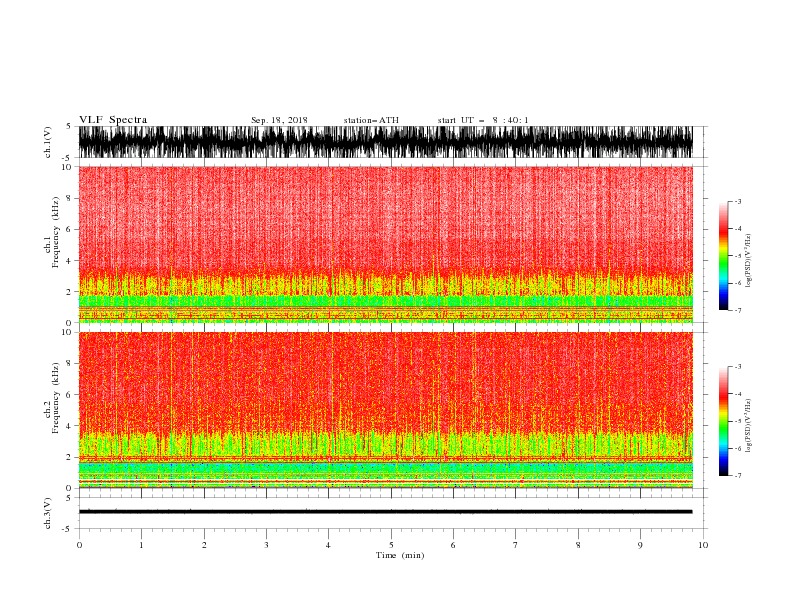Click the ch.1 spectrogram colorbar

(723, 256)
